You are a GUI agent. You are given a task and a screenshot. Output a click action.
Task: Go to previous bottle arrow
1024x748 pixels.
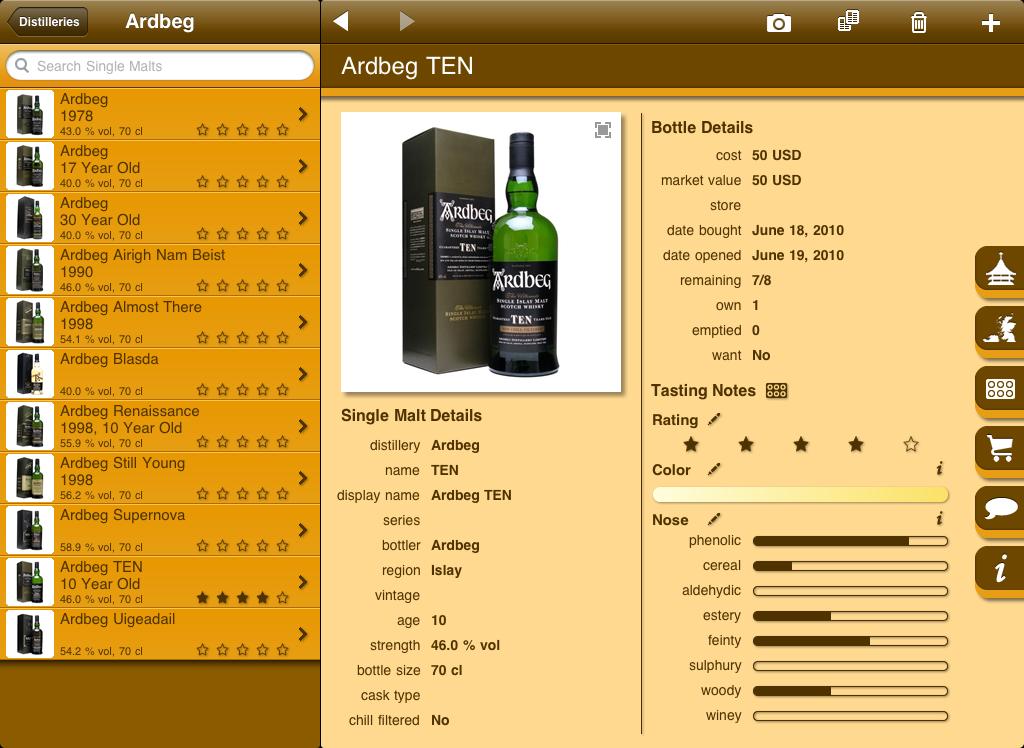coord(342,21)
